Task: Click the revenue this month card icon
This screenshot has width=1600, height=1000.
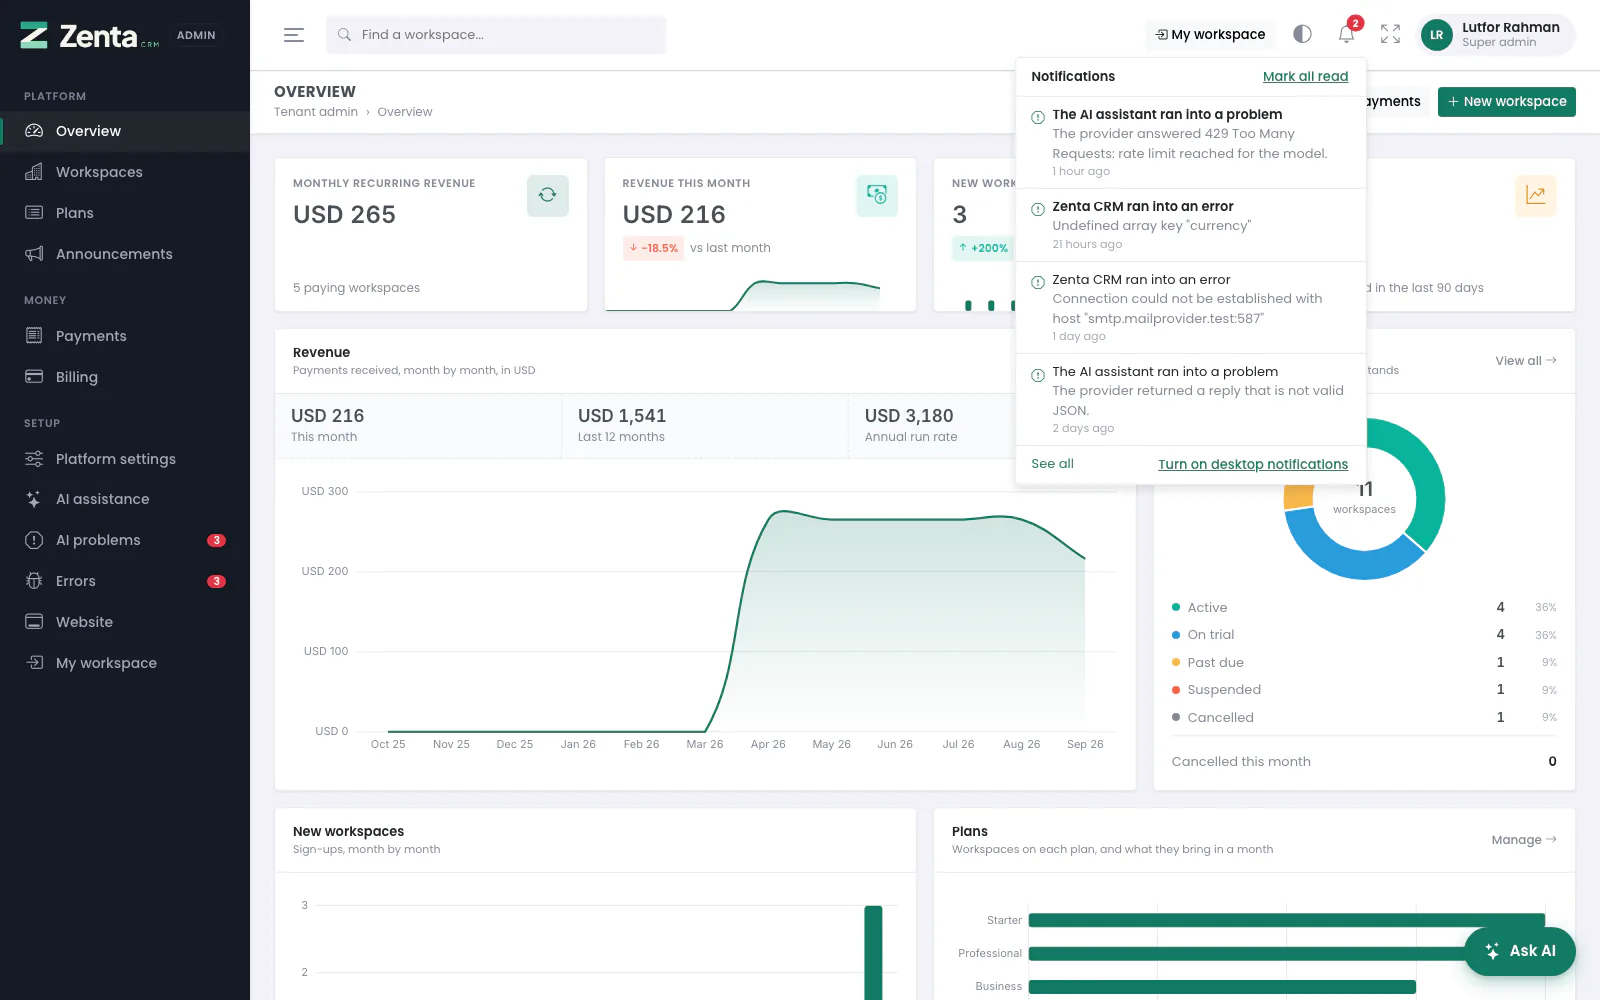Action: (877, 195)
